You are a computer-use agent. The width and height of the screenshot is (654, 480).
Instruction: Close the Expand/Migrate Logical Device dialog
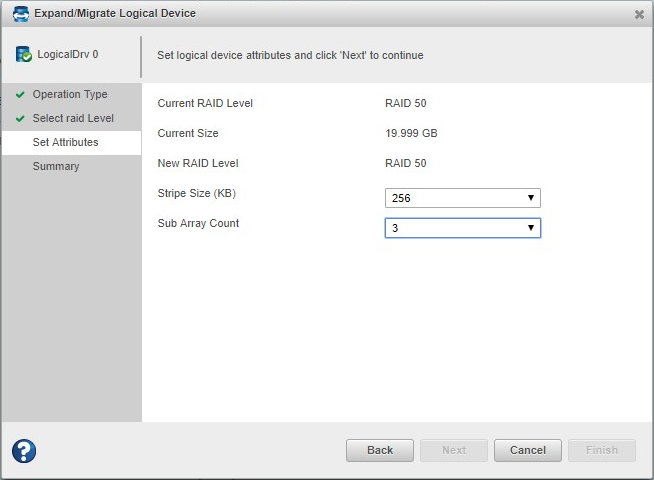pos(639,14)
